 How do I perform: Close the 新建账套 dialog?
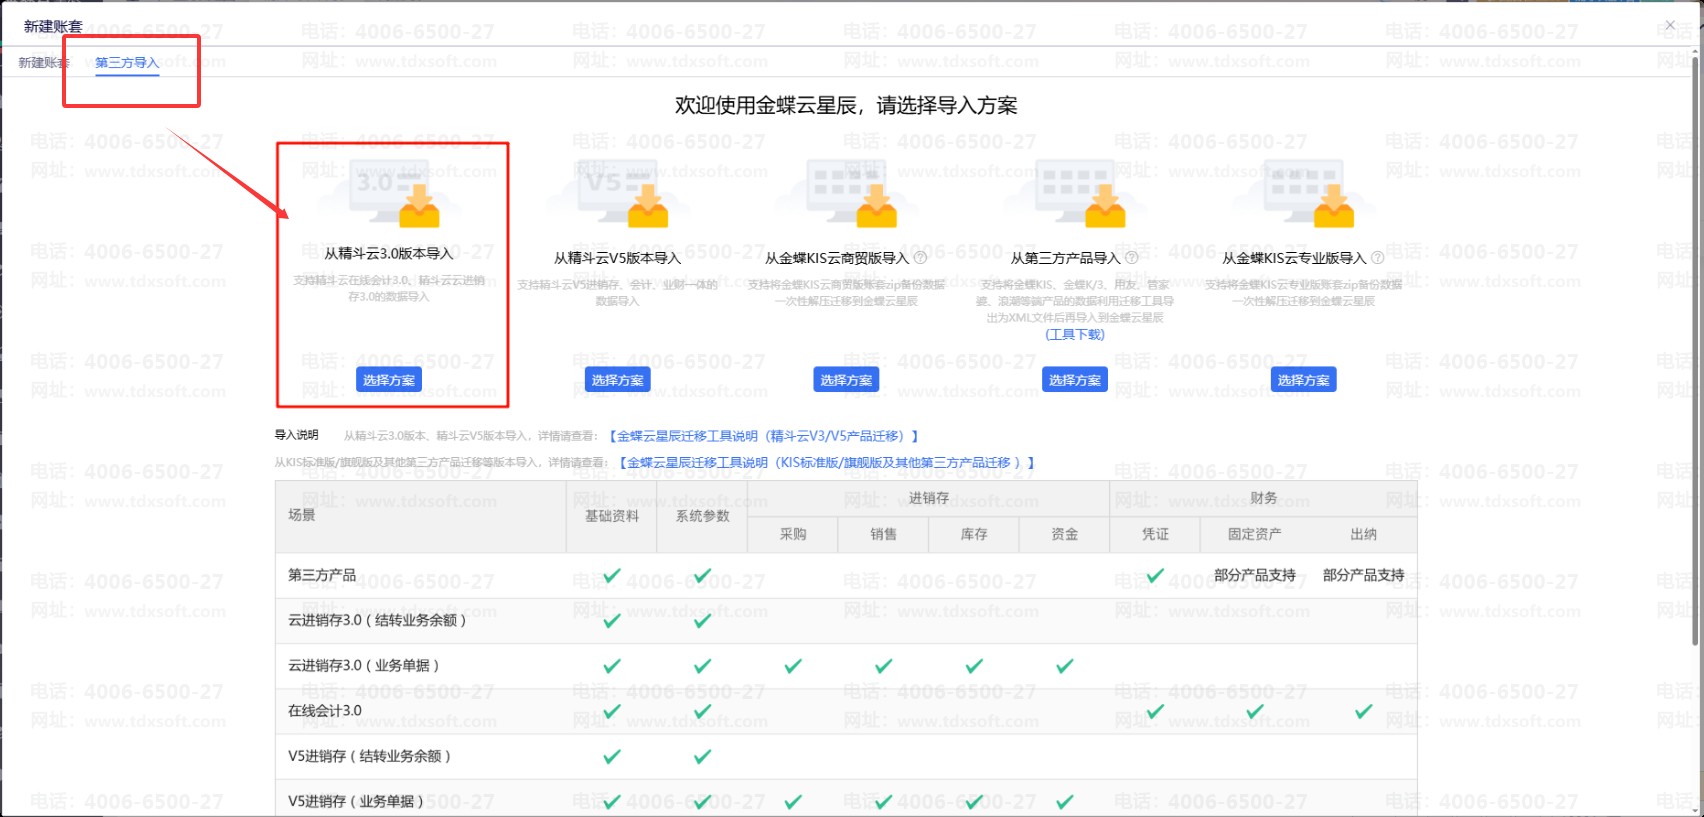[x=1669, y=25]
